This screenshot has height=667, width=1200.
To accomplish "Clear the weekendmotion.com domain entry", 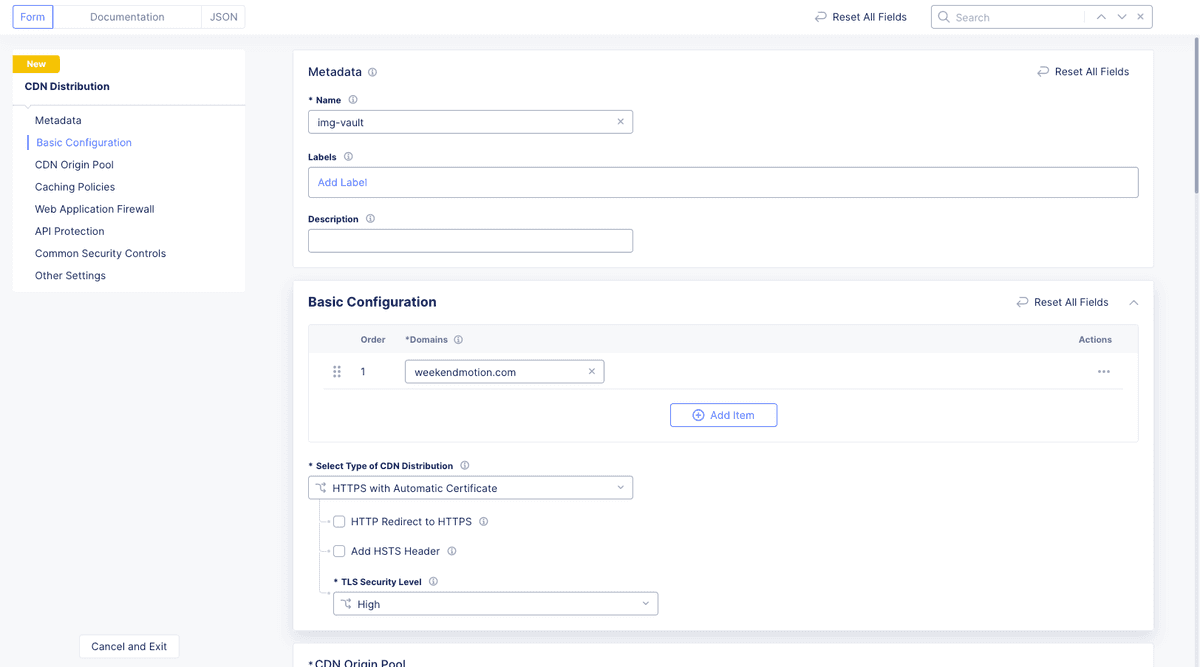I will click(591, 372).
